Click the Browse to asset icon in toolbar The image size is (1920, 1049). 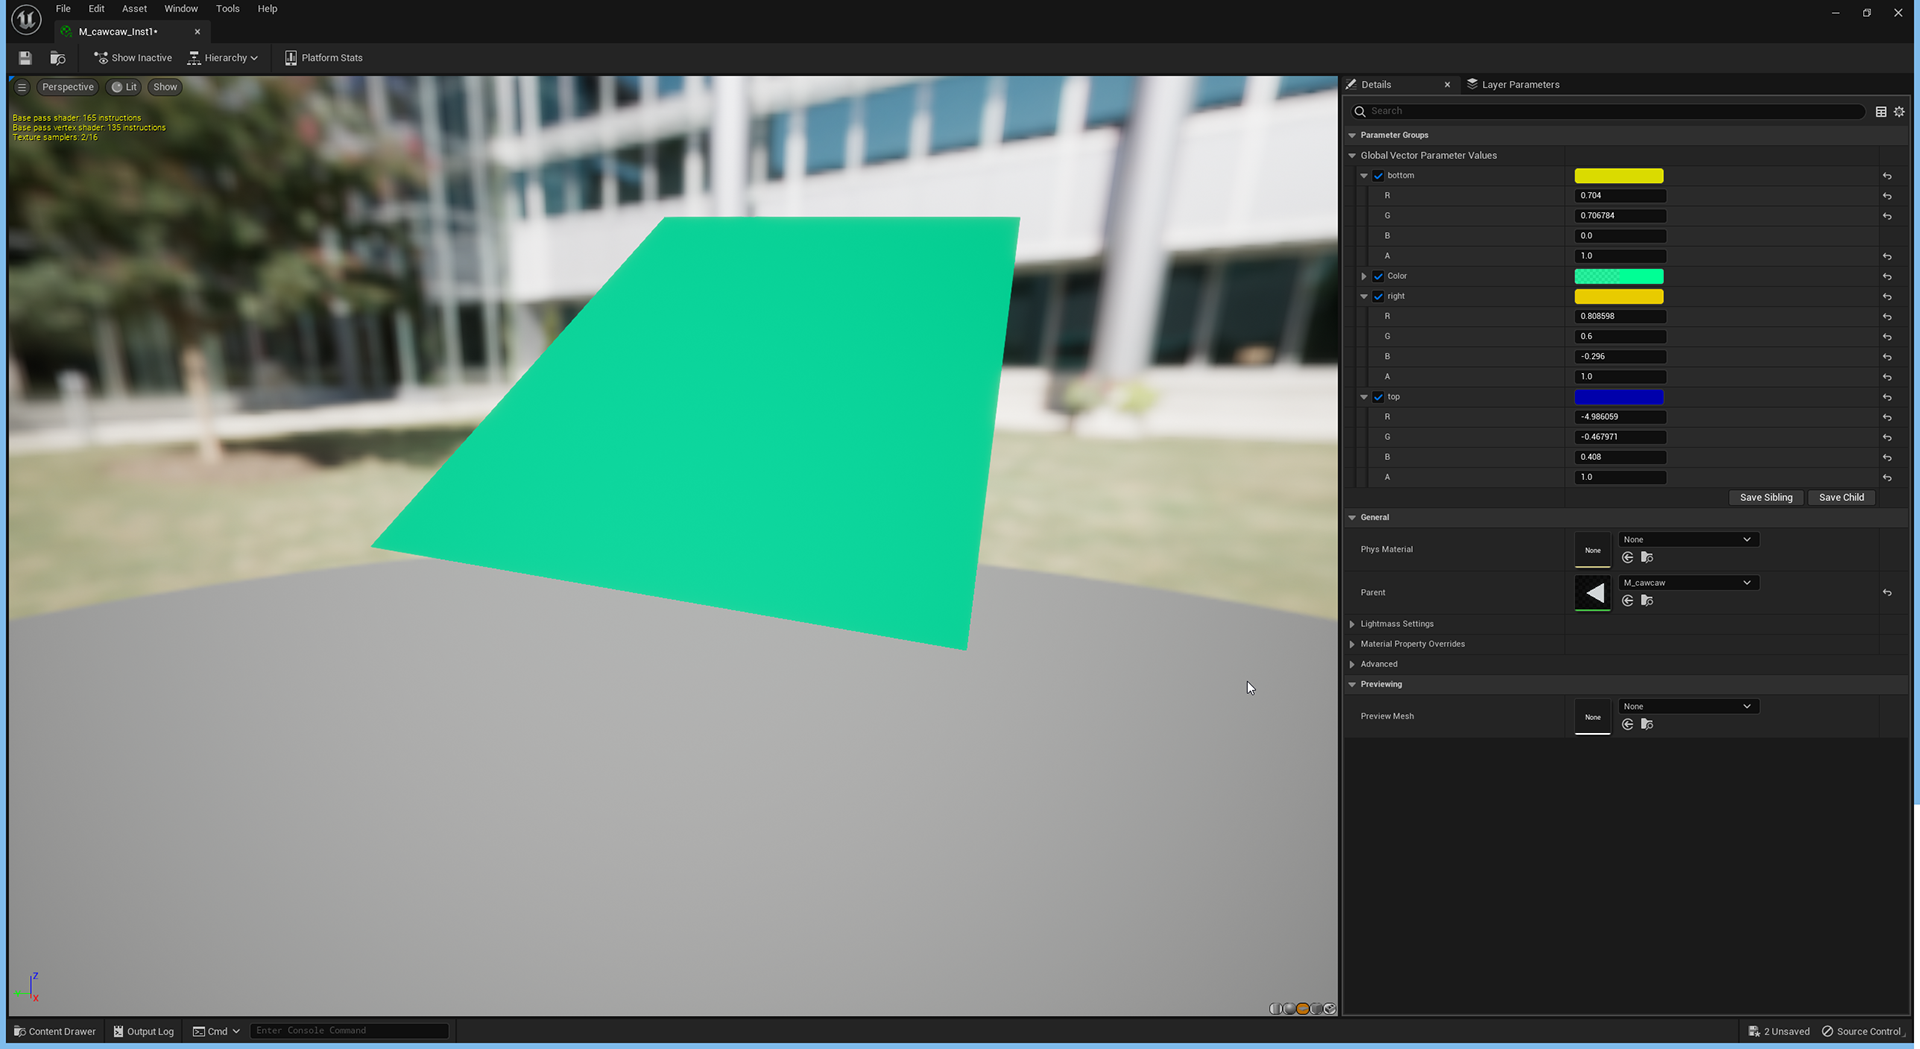pyautogui.click(x=58, y=58)
